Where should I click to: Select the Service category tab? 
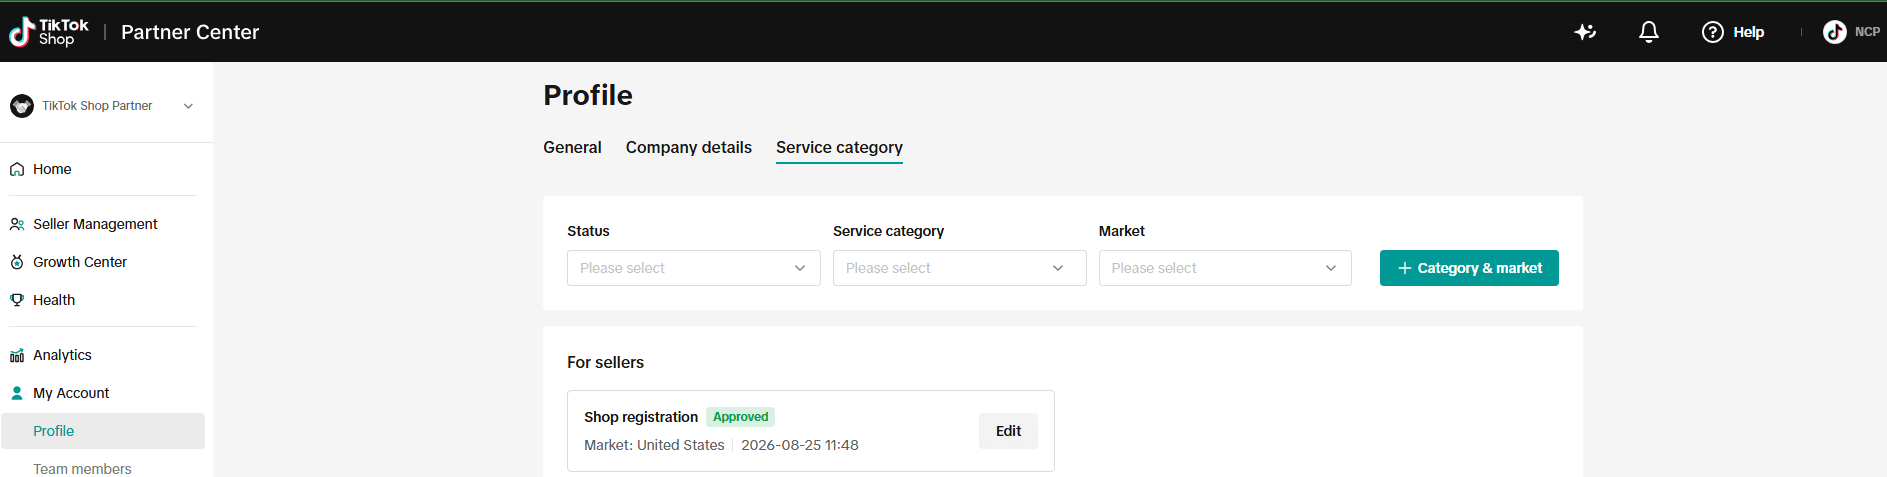839,148
